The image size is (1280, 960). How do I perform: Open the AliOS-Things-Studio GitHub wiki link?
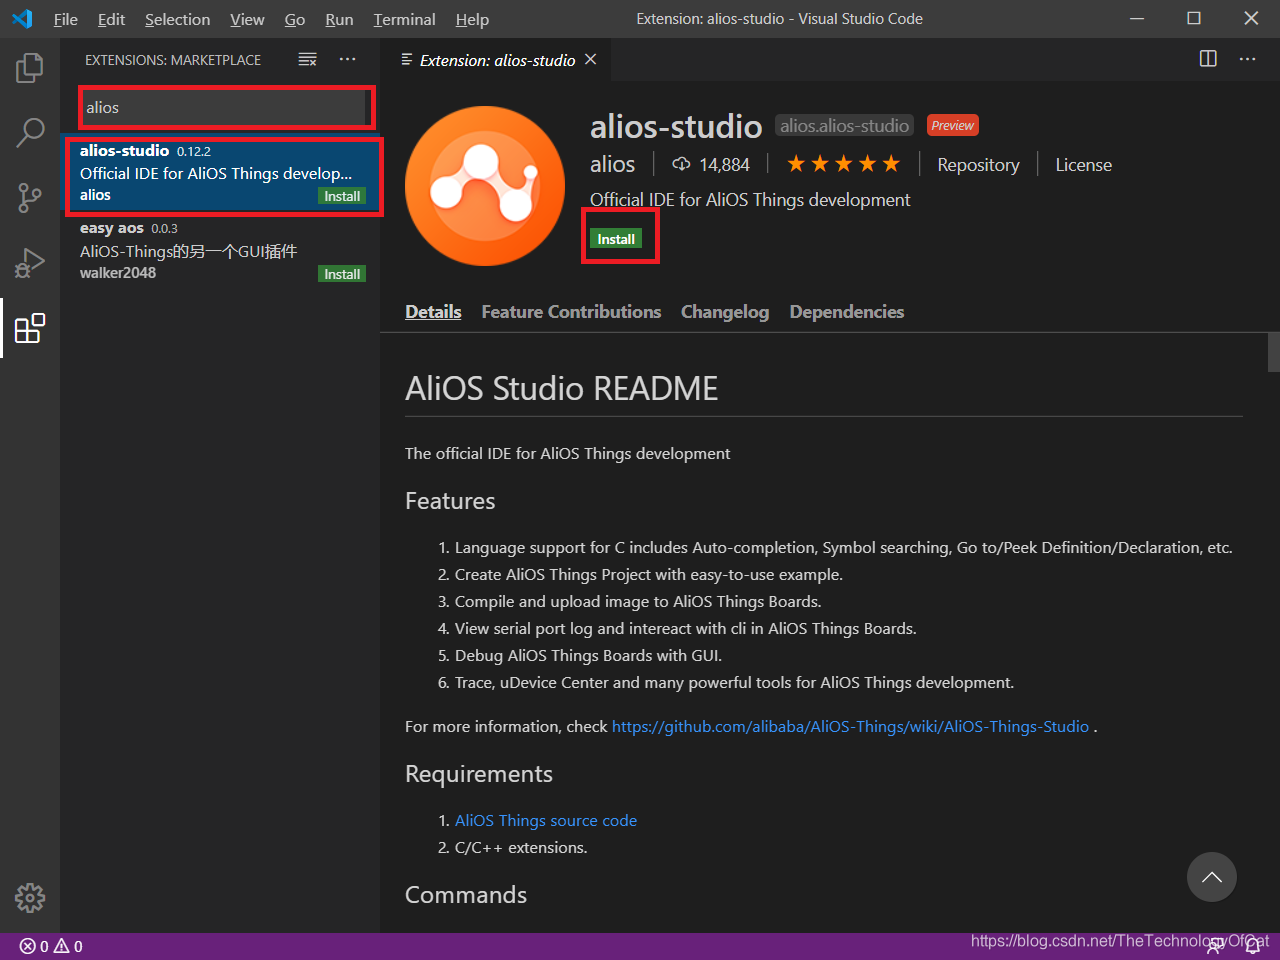(850, 726)
